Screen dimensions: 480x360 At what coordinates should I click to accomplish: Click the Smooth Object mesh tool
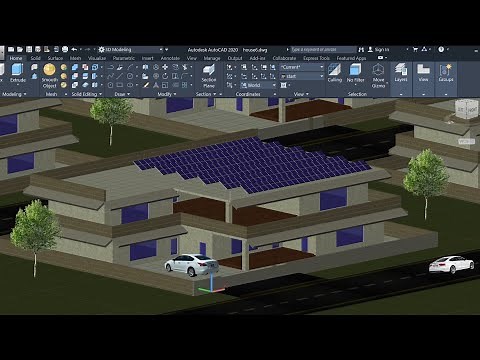(49, 76)
